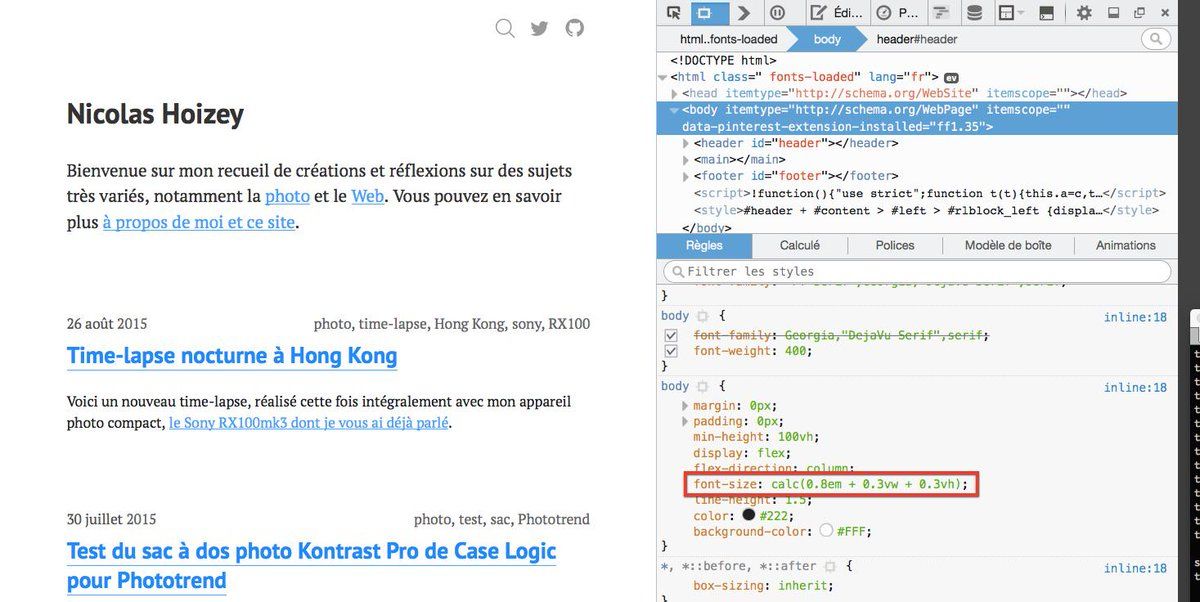The height and width of the screenshot is (602, 1200).
Task: Open the 'à propos de moi et ce site' link
Action: tap(199, 222)
